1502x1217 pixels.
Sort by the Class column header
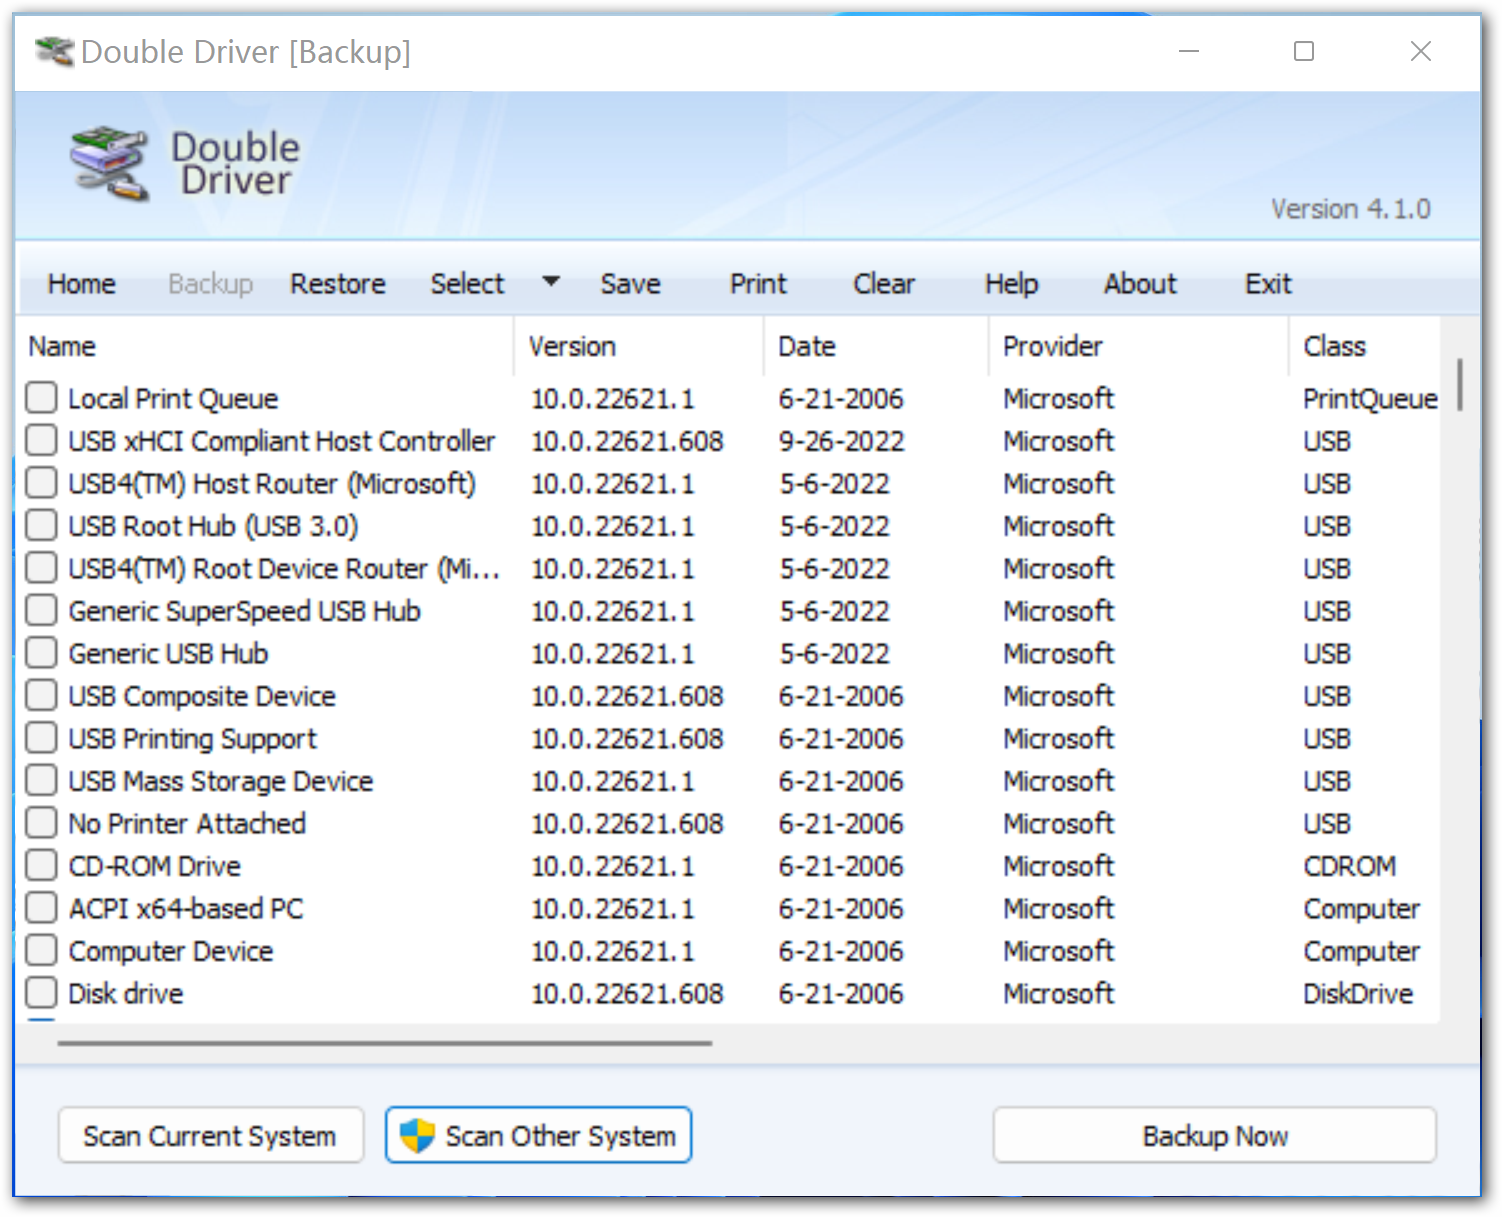[x=1365, y=346]
